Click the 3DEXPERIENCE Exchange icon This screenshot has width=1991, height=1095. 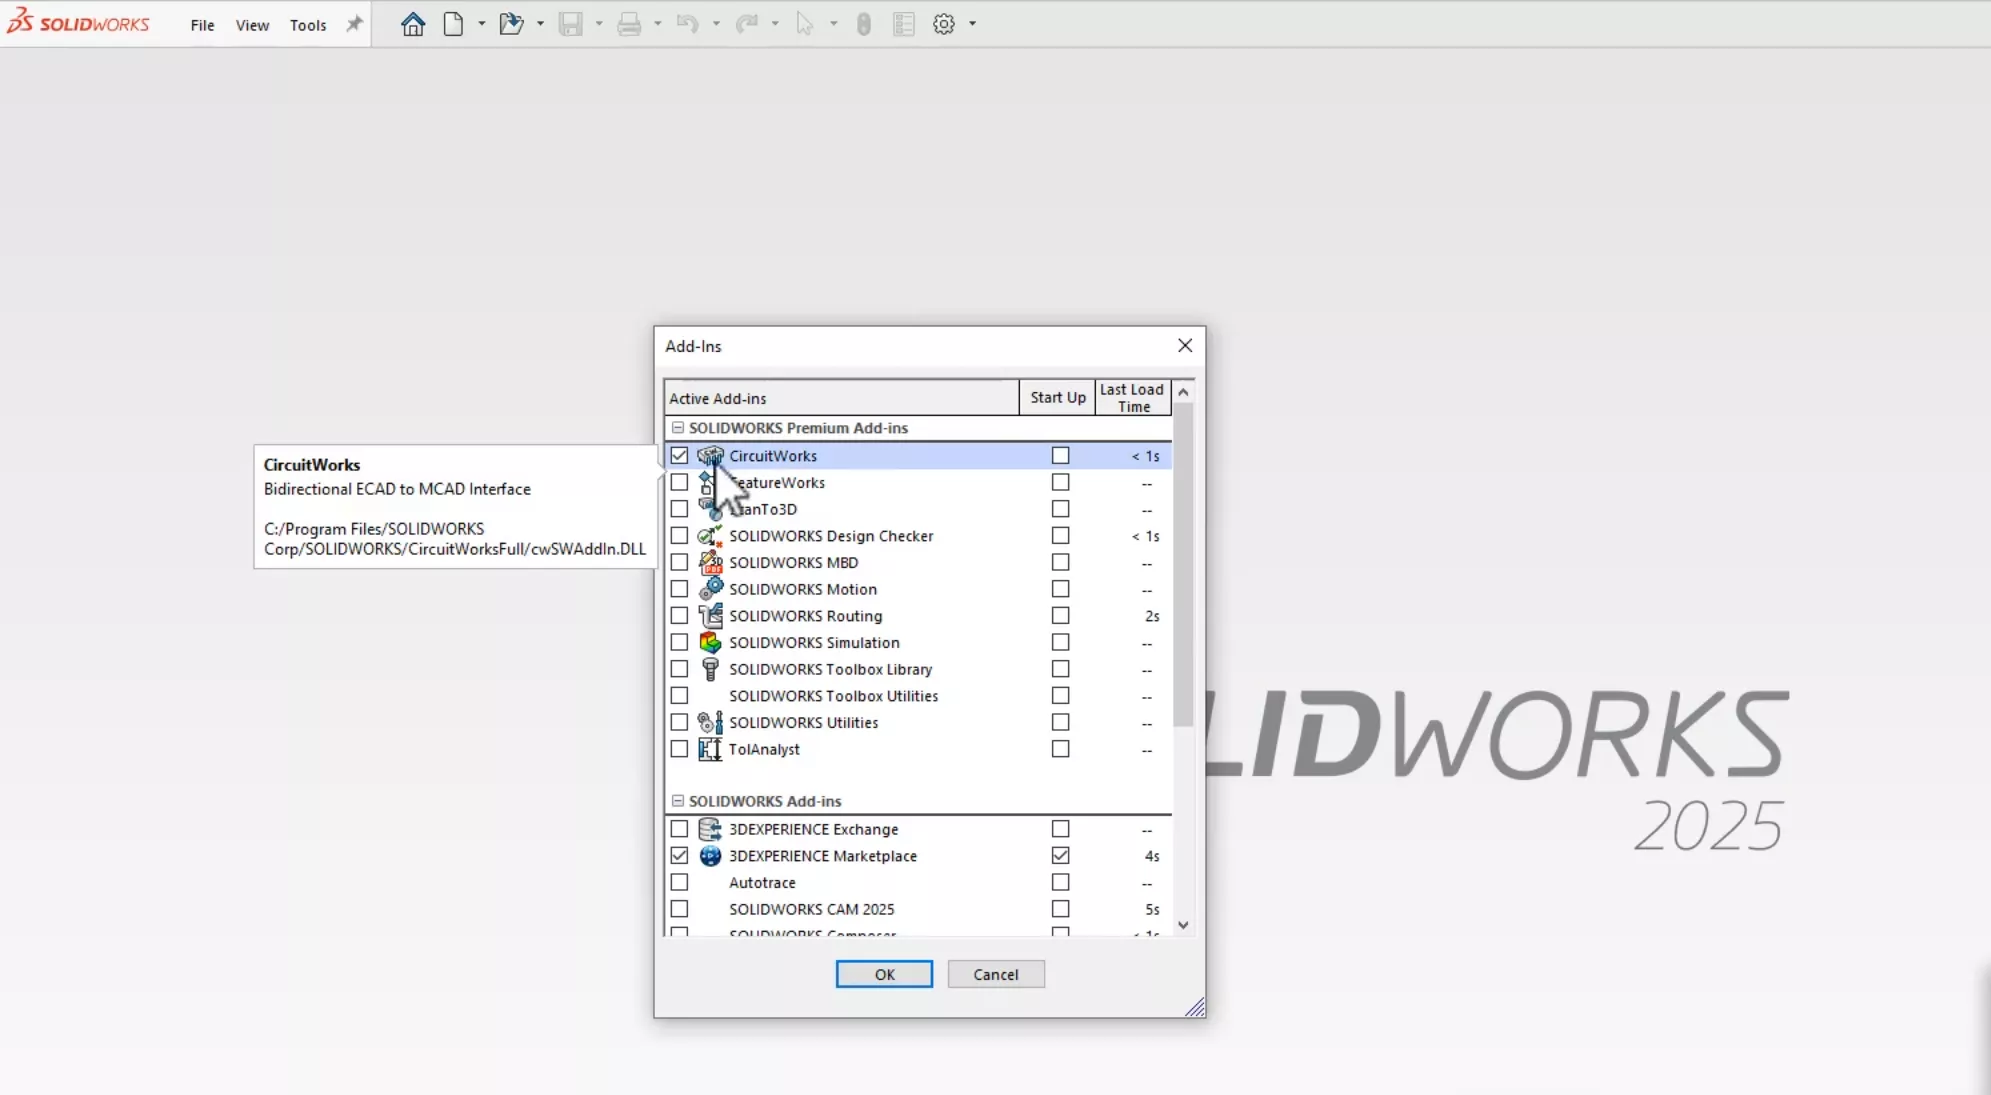[710, 828]
